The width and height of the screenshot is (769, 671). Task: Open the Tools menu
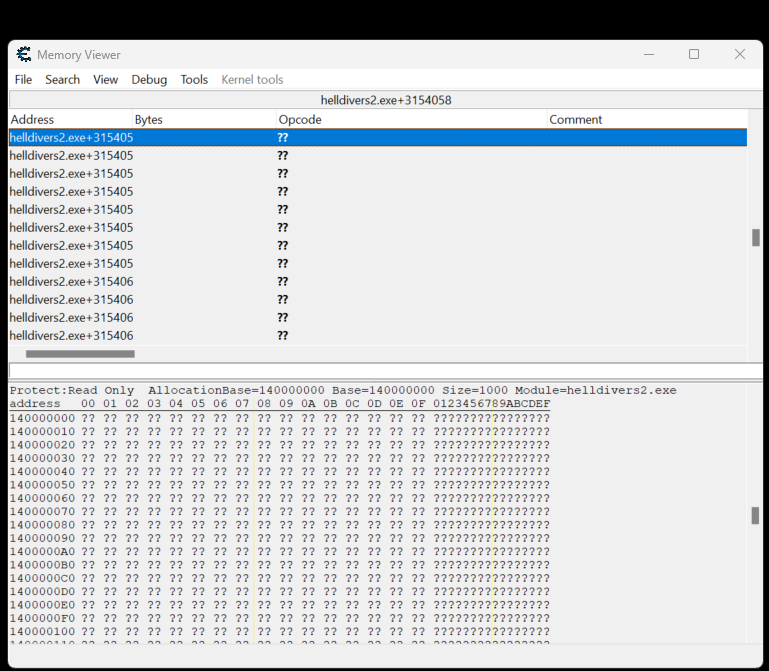[194, 79]
